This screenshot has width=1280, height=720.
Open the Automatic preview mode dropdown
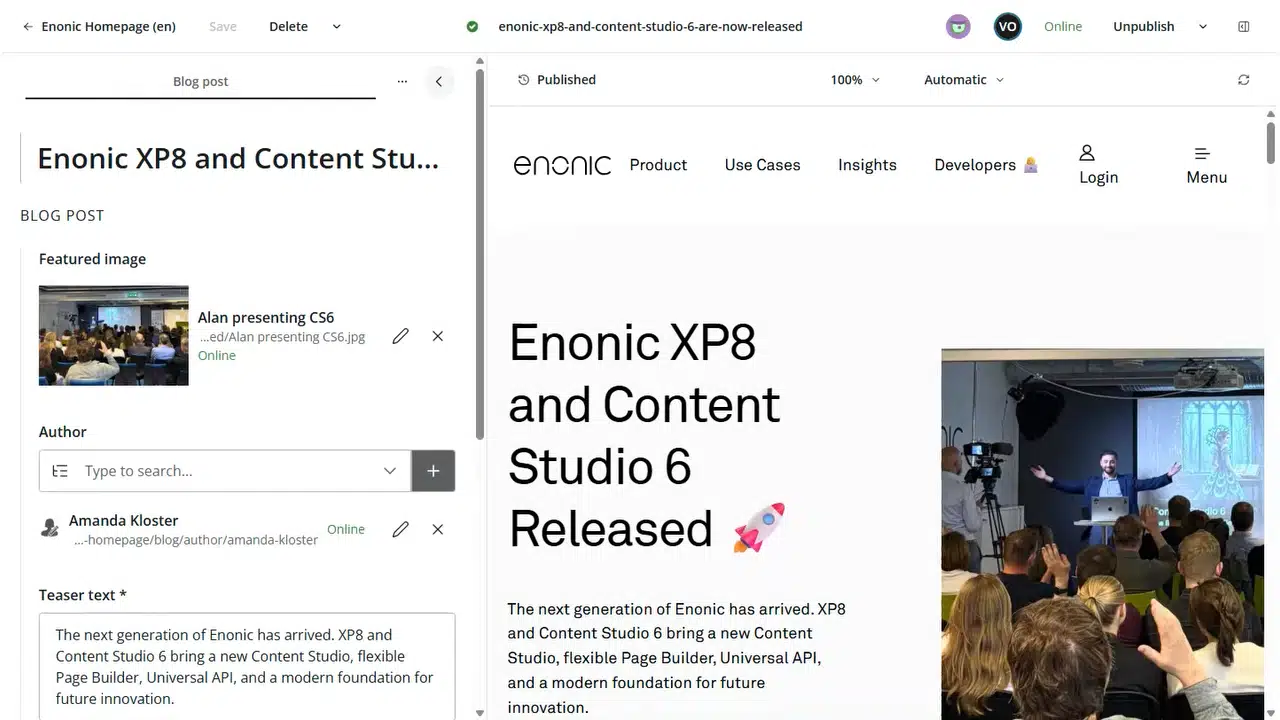coord(964,80)
